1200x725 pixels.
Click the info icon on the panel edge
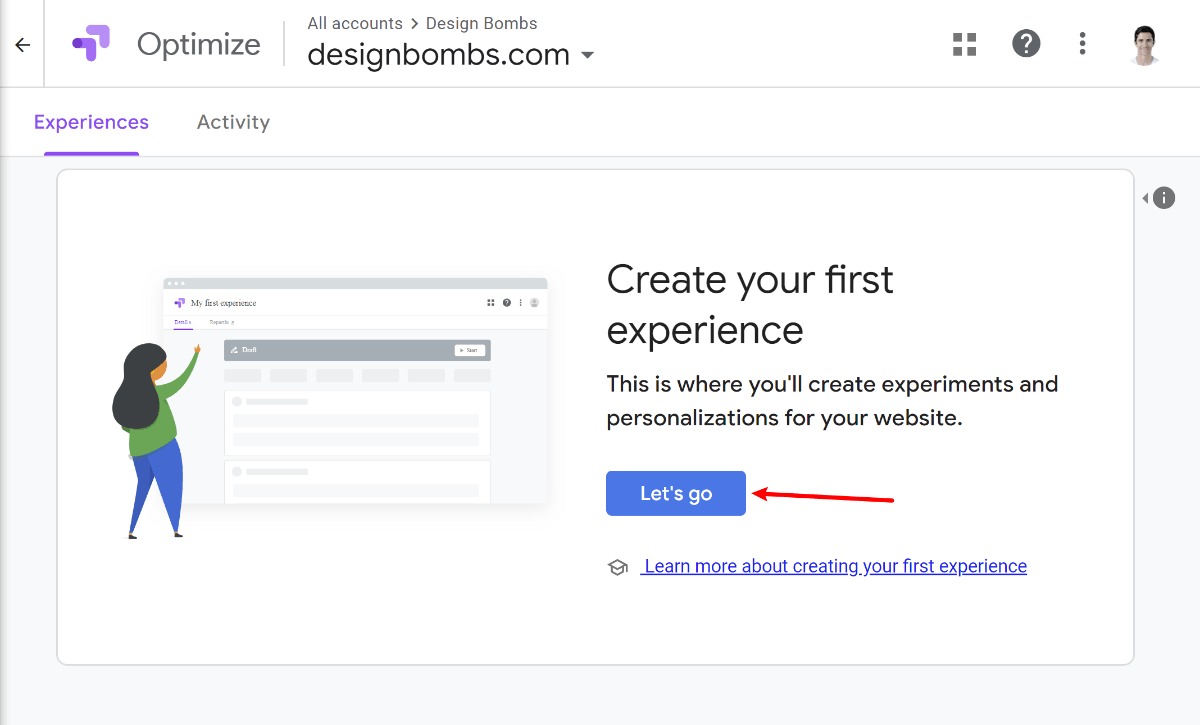[x=1165, y=197]
